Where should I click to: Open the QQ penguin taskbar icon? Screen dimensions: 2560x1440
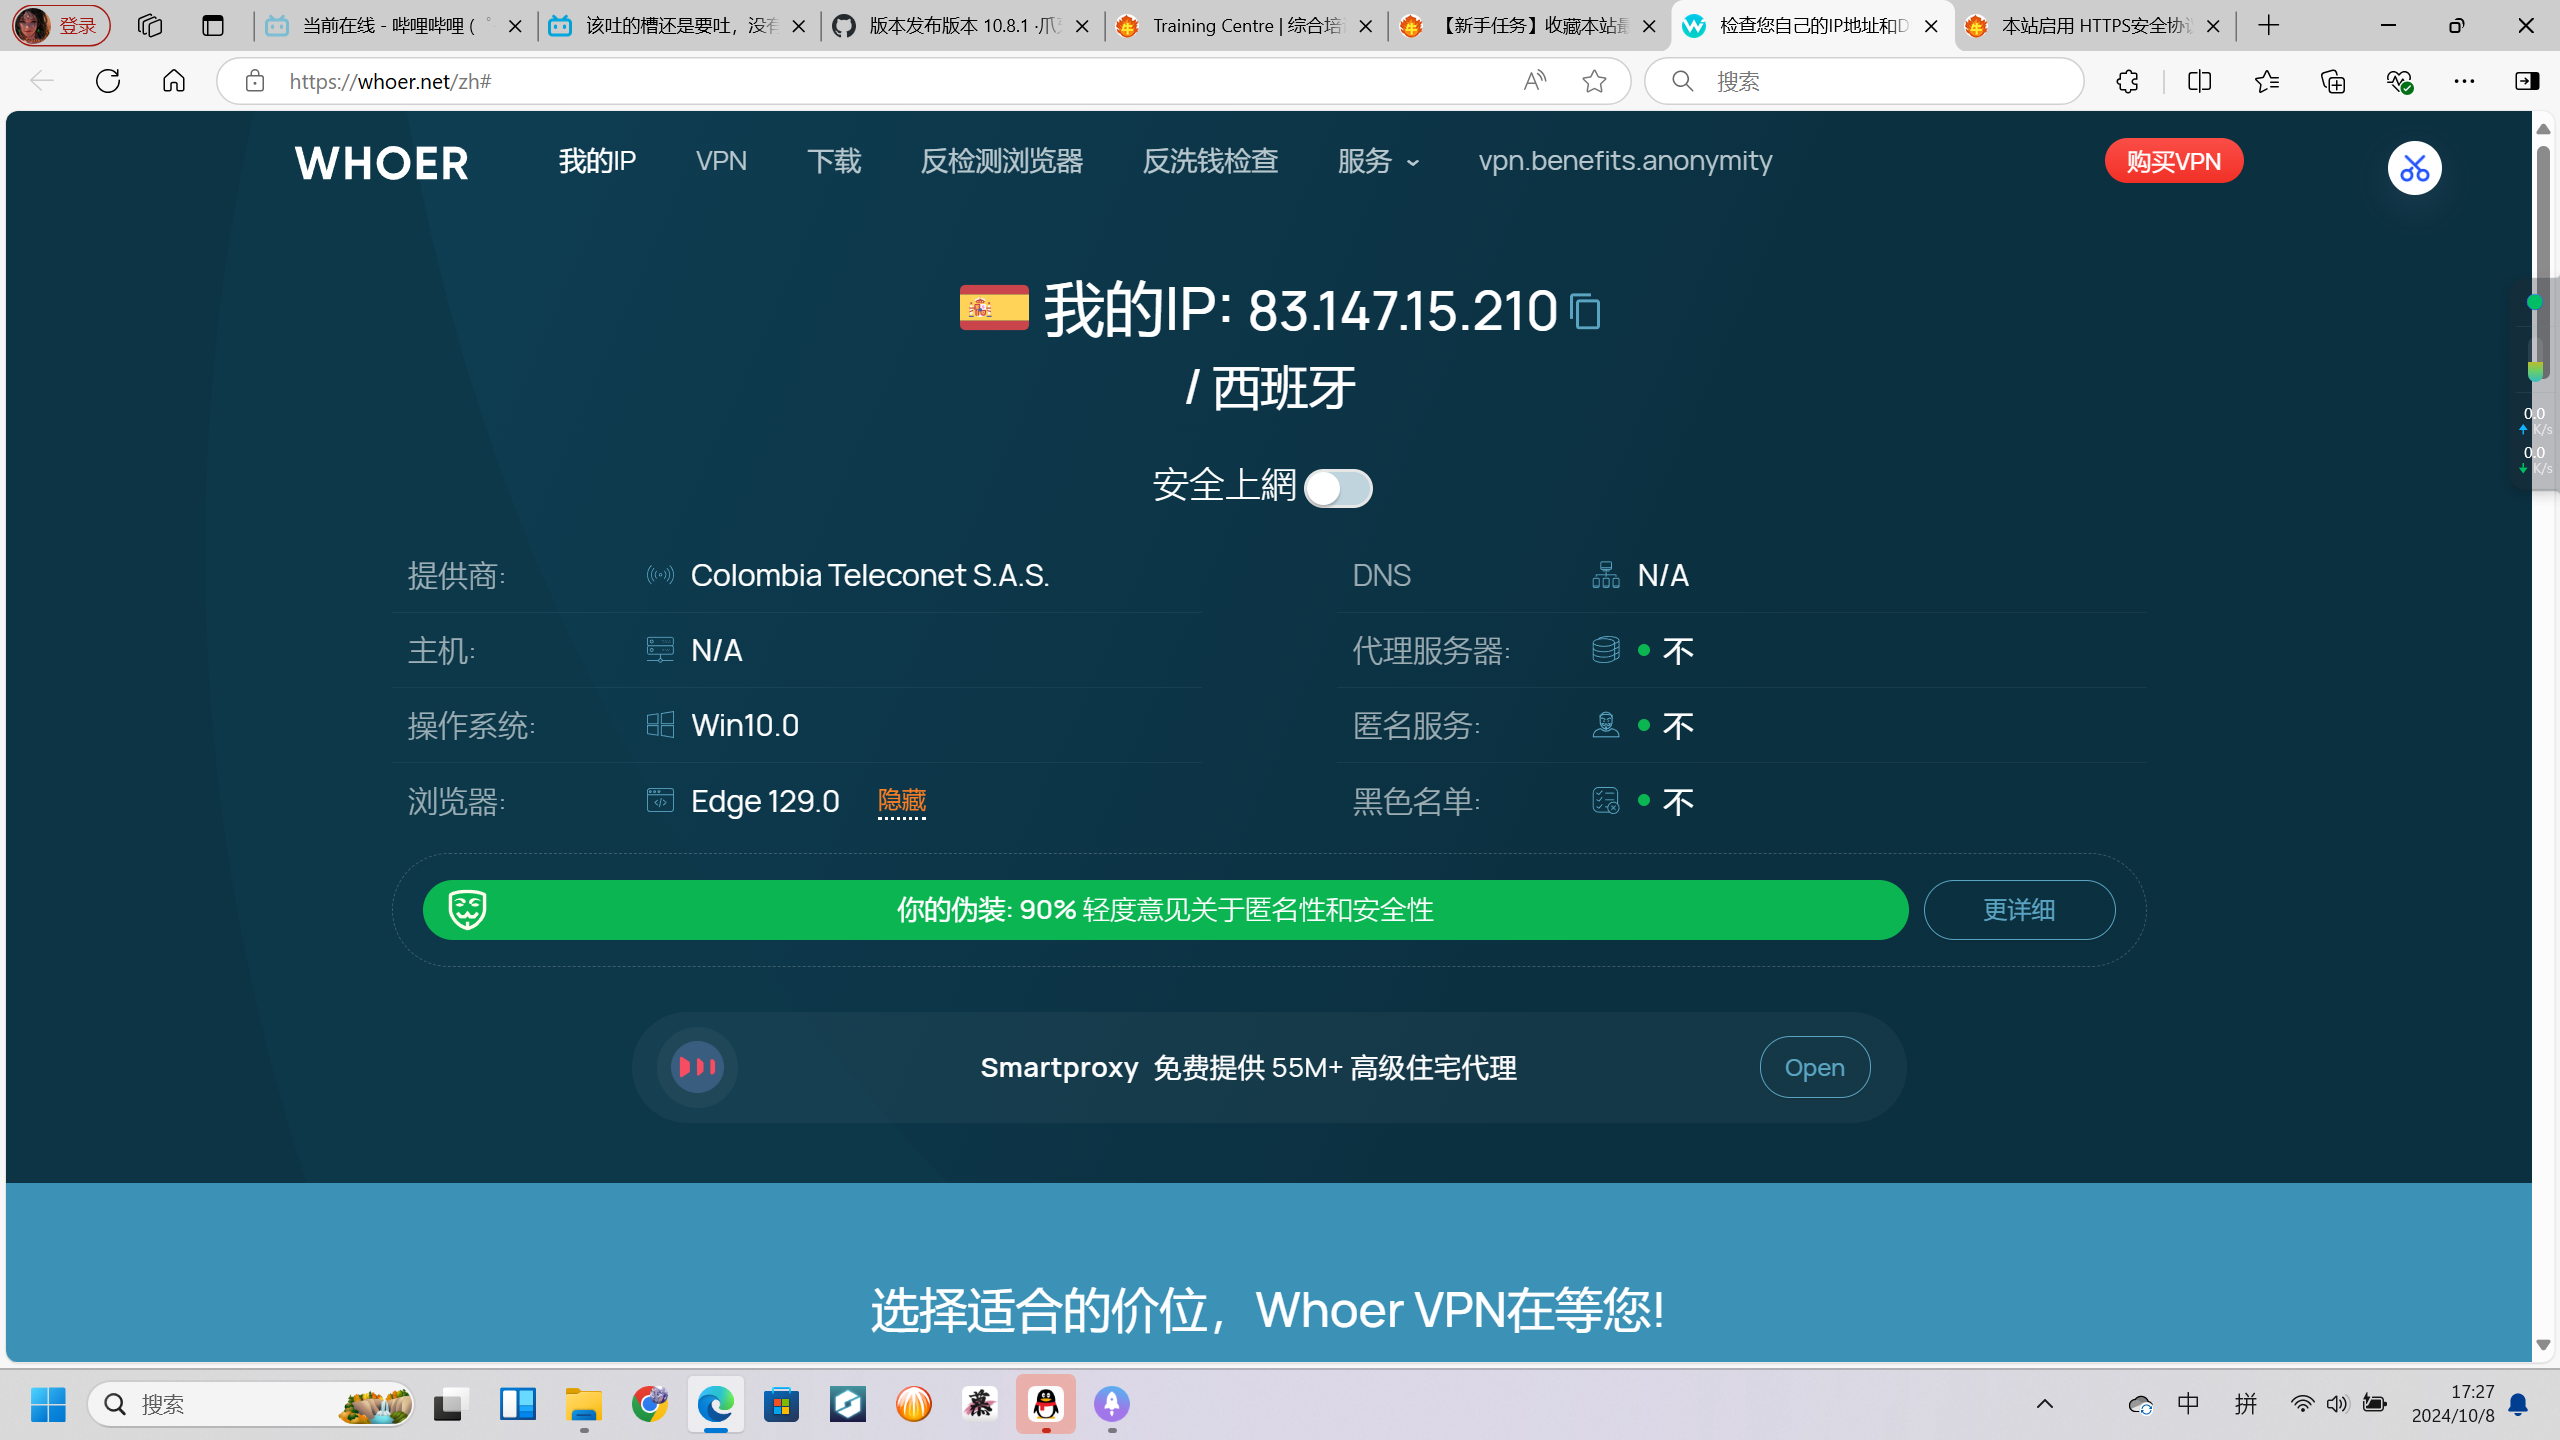click(x=1046, y=1405)
